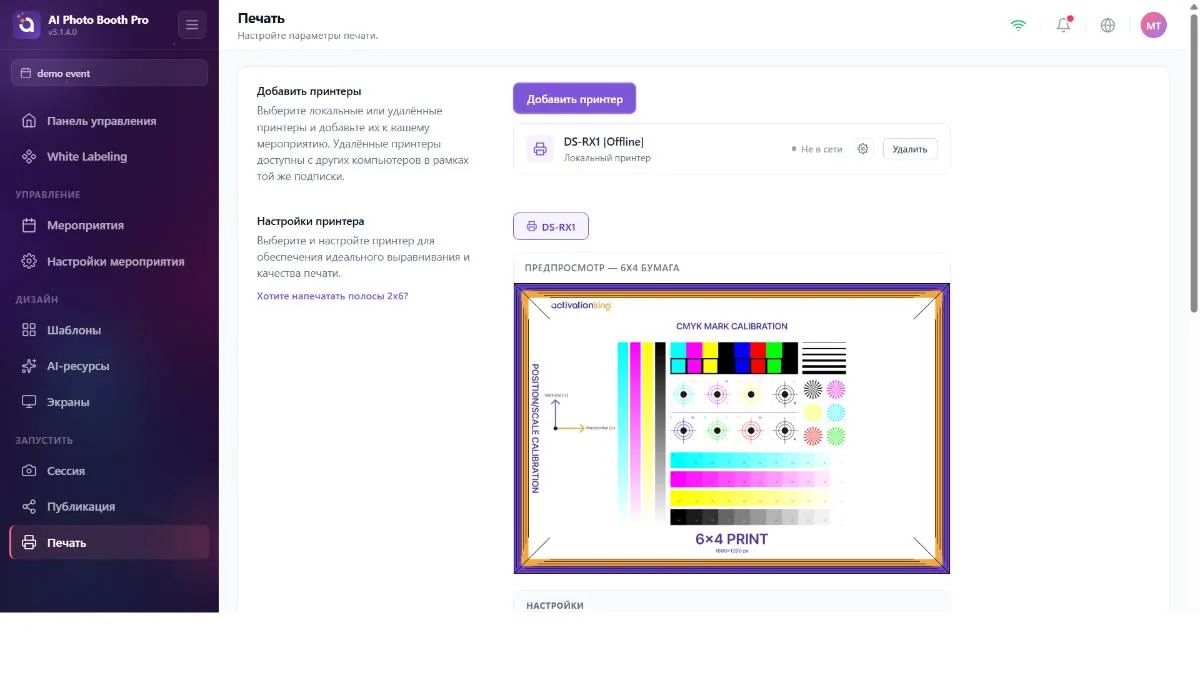Click the page vertical scrollbar
Screen dimensions: 1200x675
pyautogui.click(x=1194, y=160)
